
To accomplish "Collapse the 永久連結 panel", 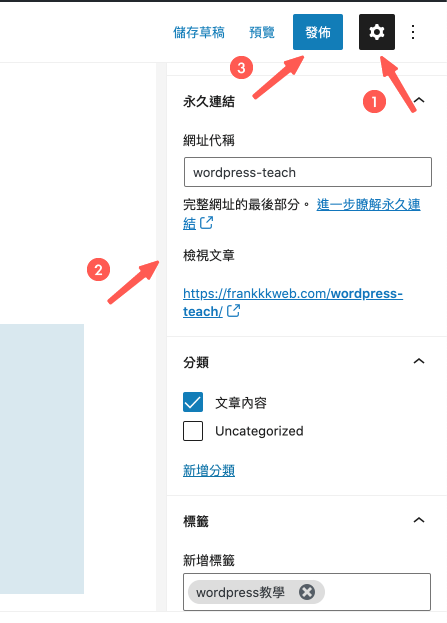I will pyautogui.click(x=419, y=101).
